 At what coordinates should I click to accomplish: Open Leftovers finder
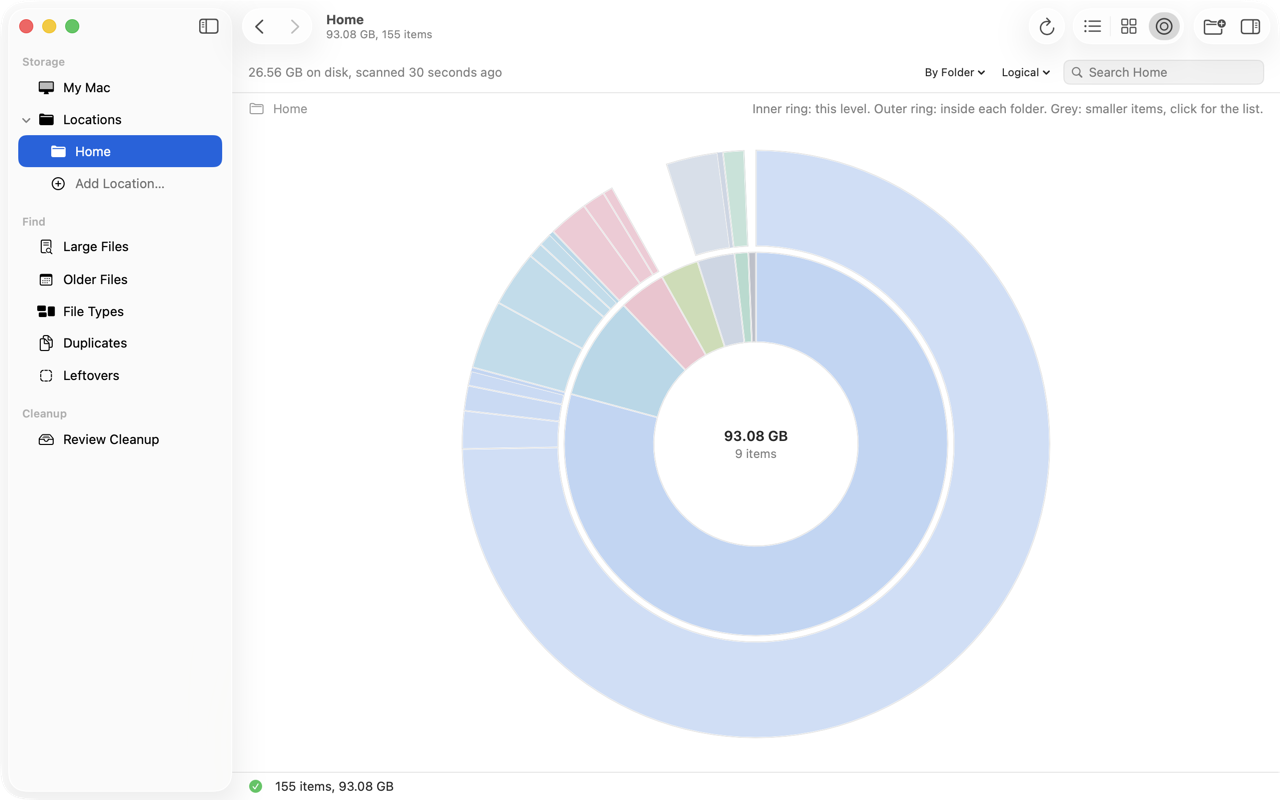coord(120,376)
